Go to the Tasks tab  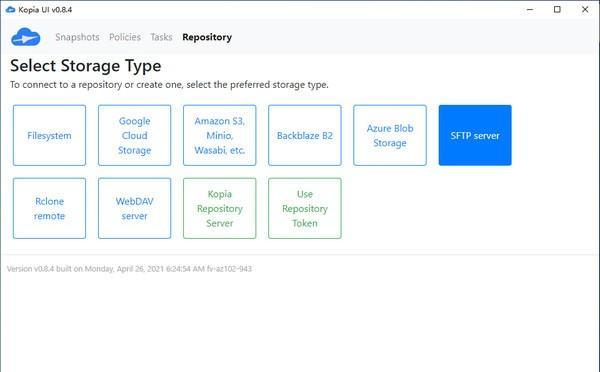coord(161,37)
